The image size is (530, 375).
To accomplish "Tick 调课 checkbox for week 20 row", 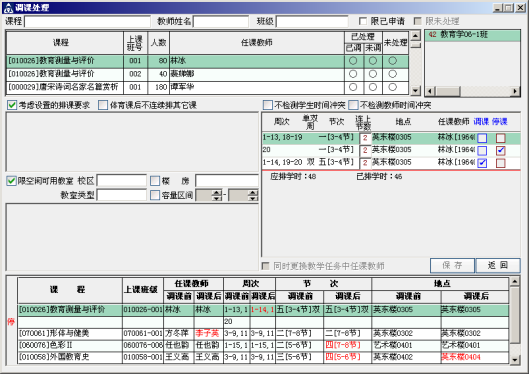I will click(482, 150).
